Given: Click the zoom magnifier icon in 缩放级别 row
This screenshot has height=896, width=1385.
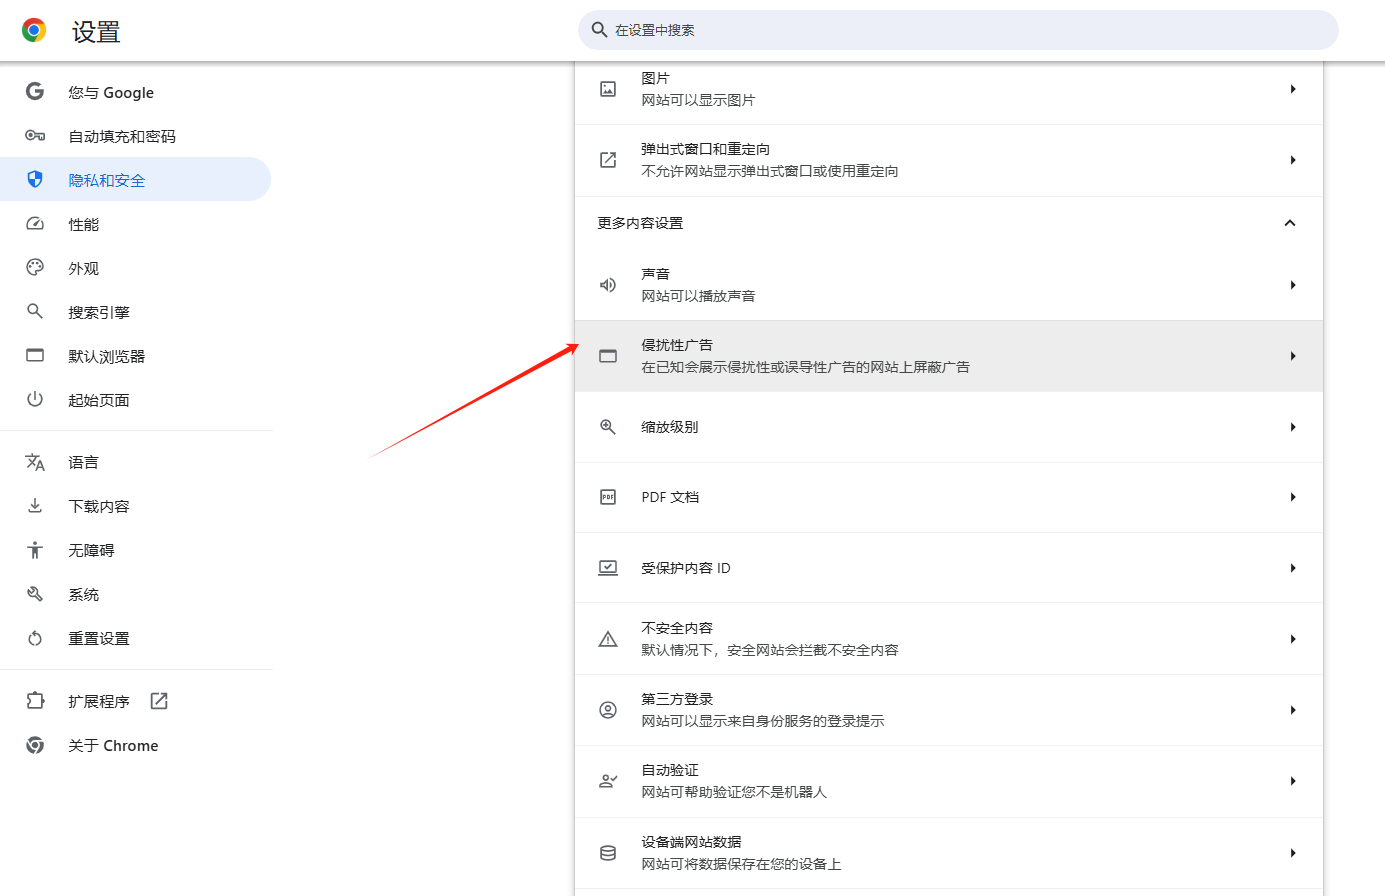Looking at the screenshot, I should pos(608,427).
